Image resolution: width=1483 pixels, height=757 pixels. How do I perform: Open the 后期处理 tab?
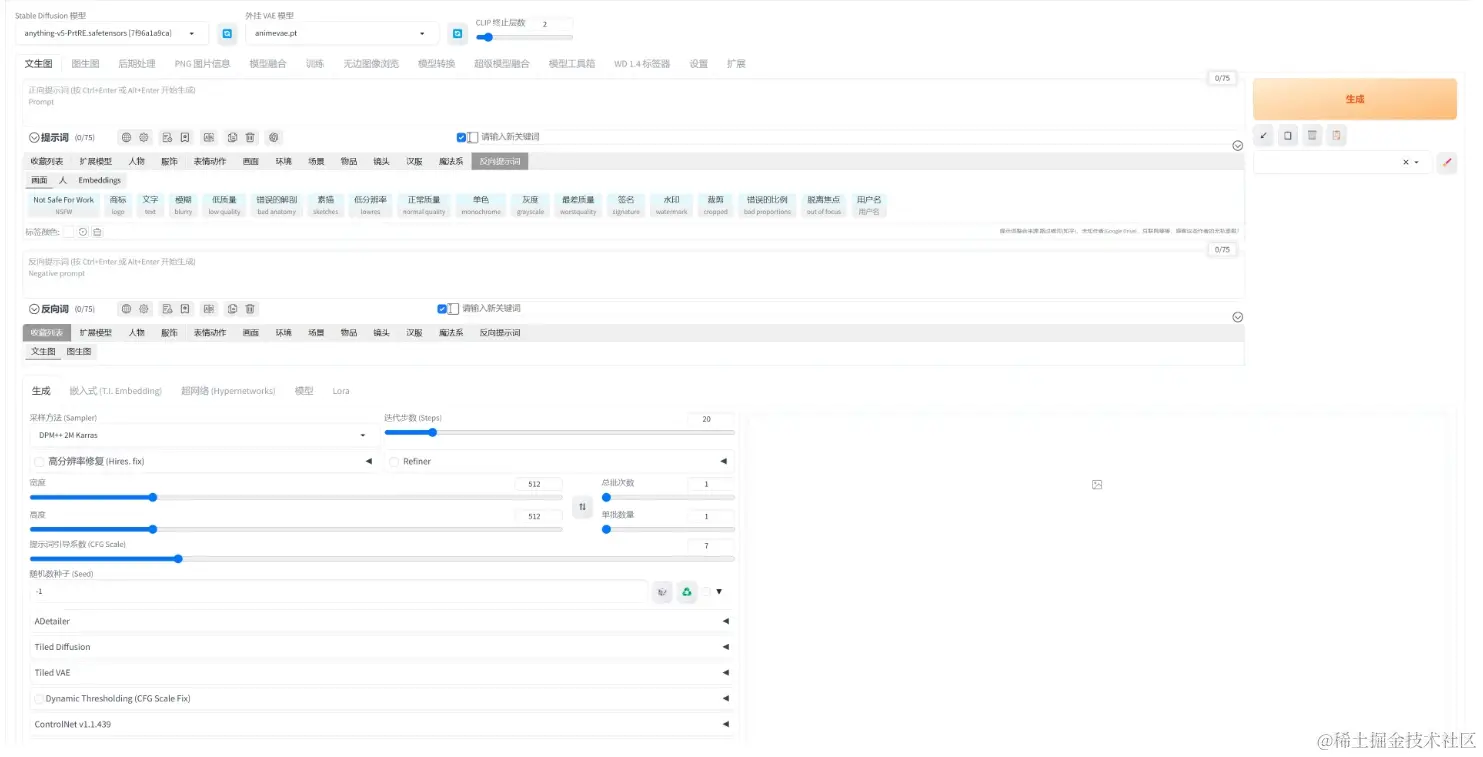pyautogui.click(x=137, y=63)
